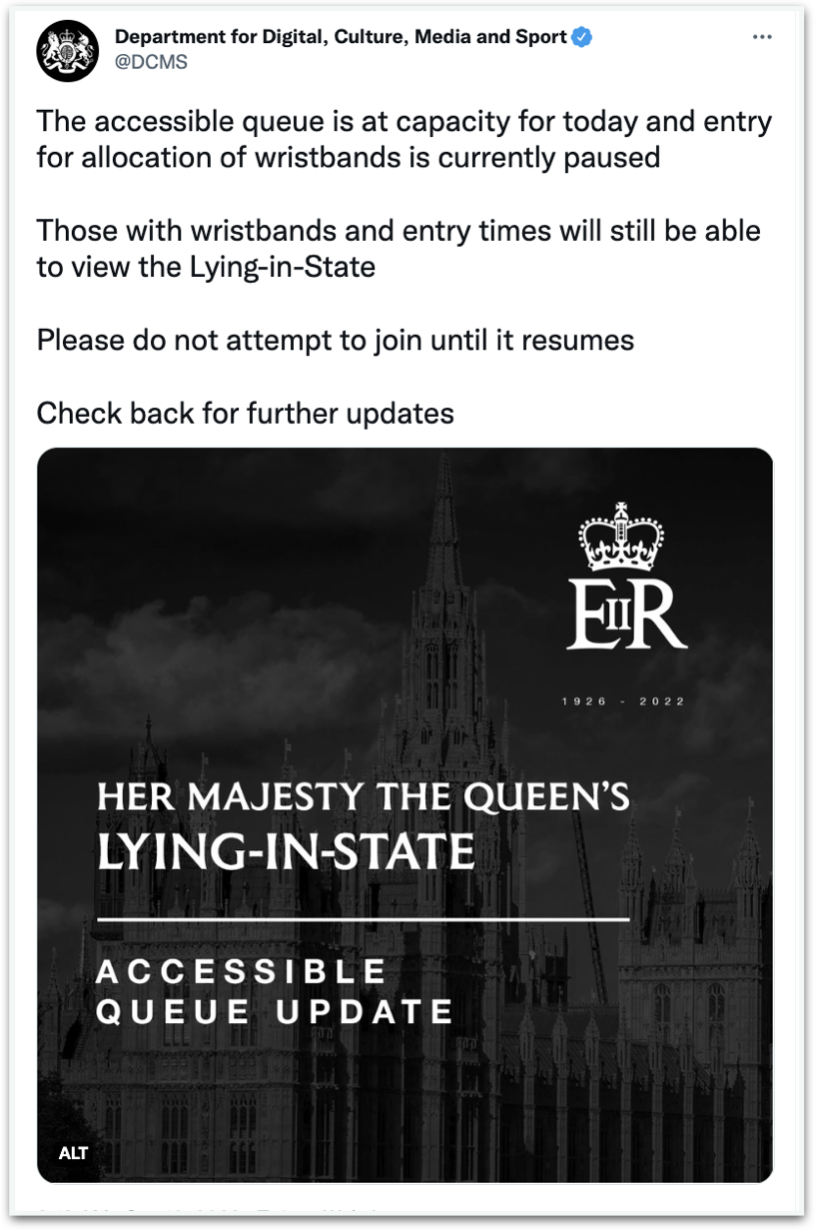
Task: Click the DCMS royal crest profile avatar
Action: pos(68,50)
